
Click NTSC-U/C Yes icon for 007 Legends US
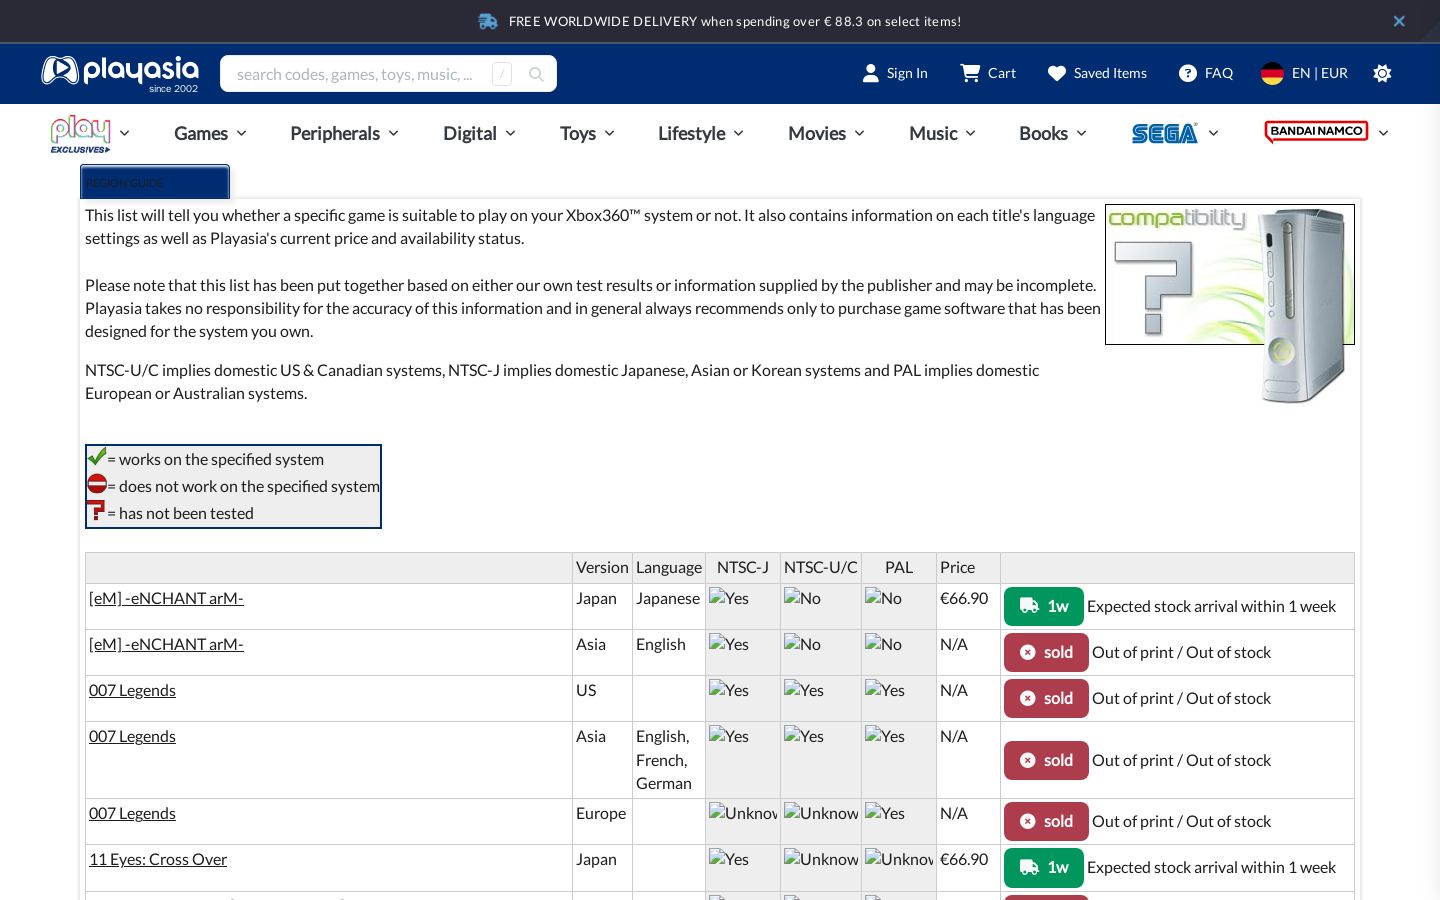(x=804, y=690)
